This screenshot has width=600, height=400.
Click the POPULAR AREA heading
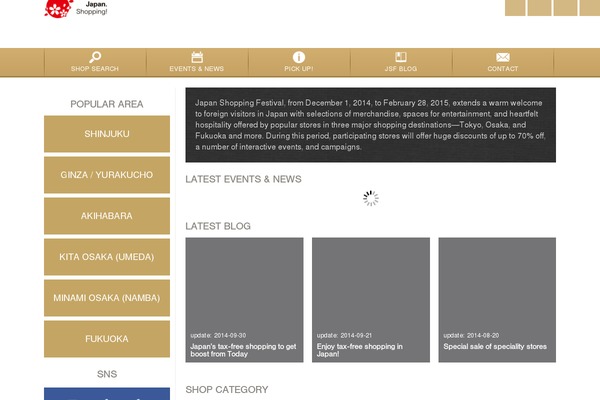point(107,104)
